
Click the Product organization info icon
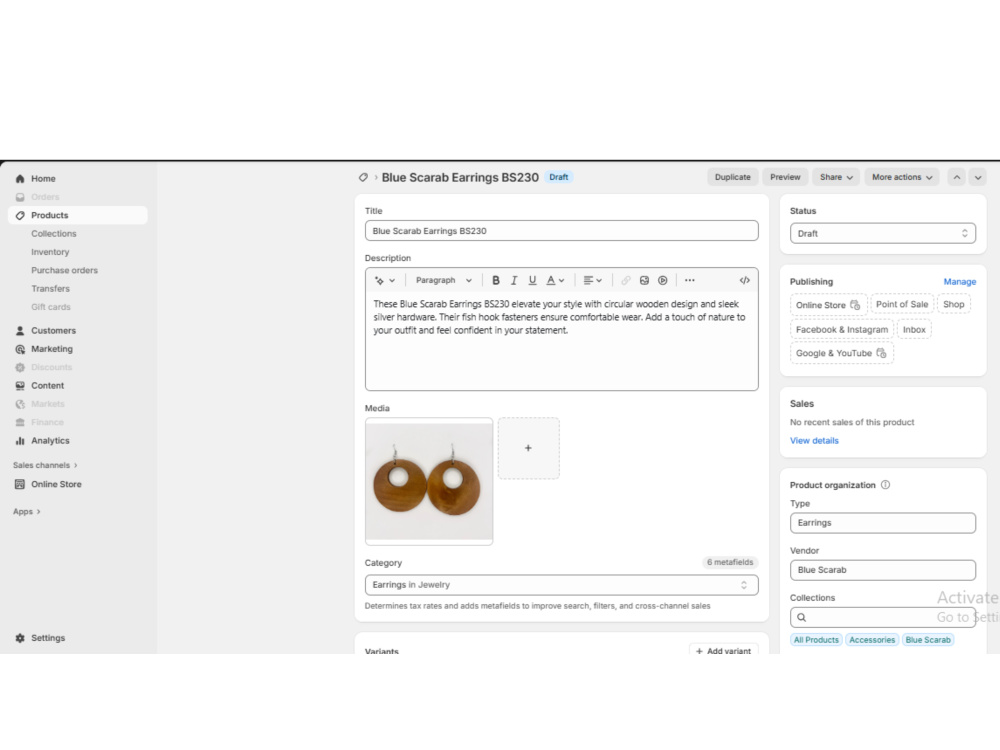pyautogui.click(x=885, y=485)
